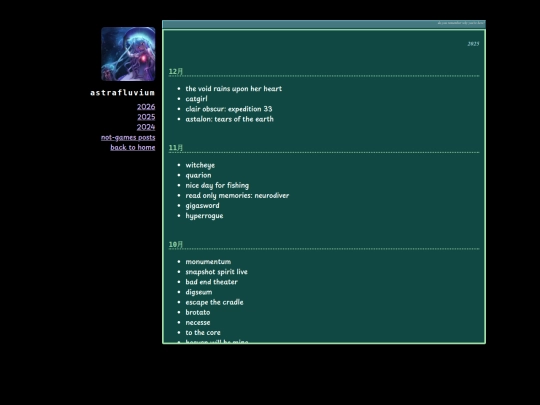
Task: Click the 'brotato' entry
Action: (x=198, y=312)
